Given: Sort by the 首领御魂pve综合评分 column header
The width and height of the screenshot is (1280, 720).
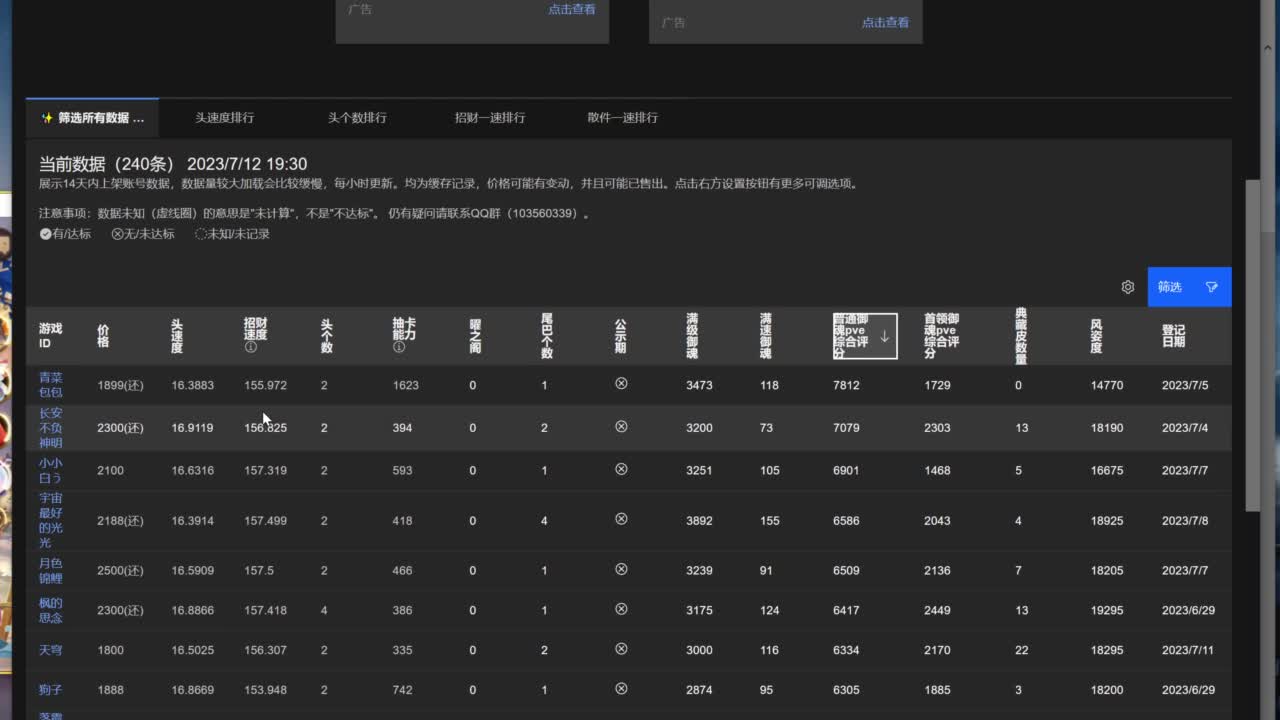Looking at the screenshot, I should click(x=942, y=335).
